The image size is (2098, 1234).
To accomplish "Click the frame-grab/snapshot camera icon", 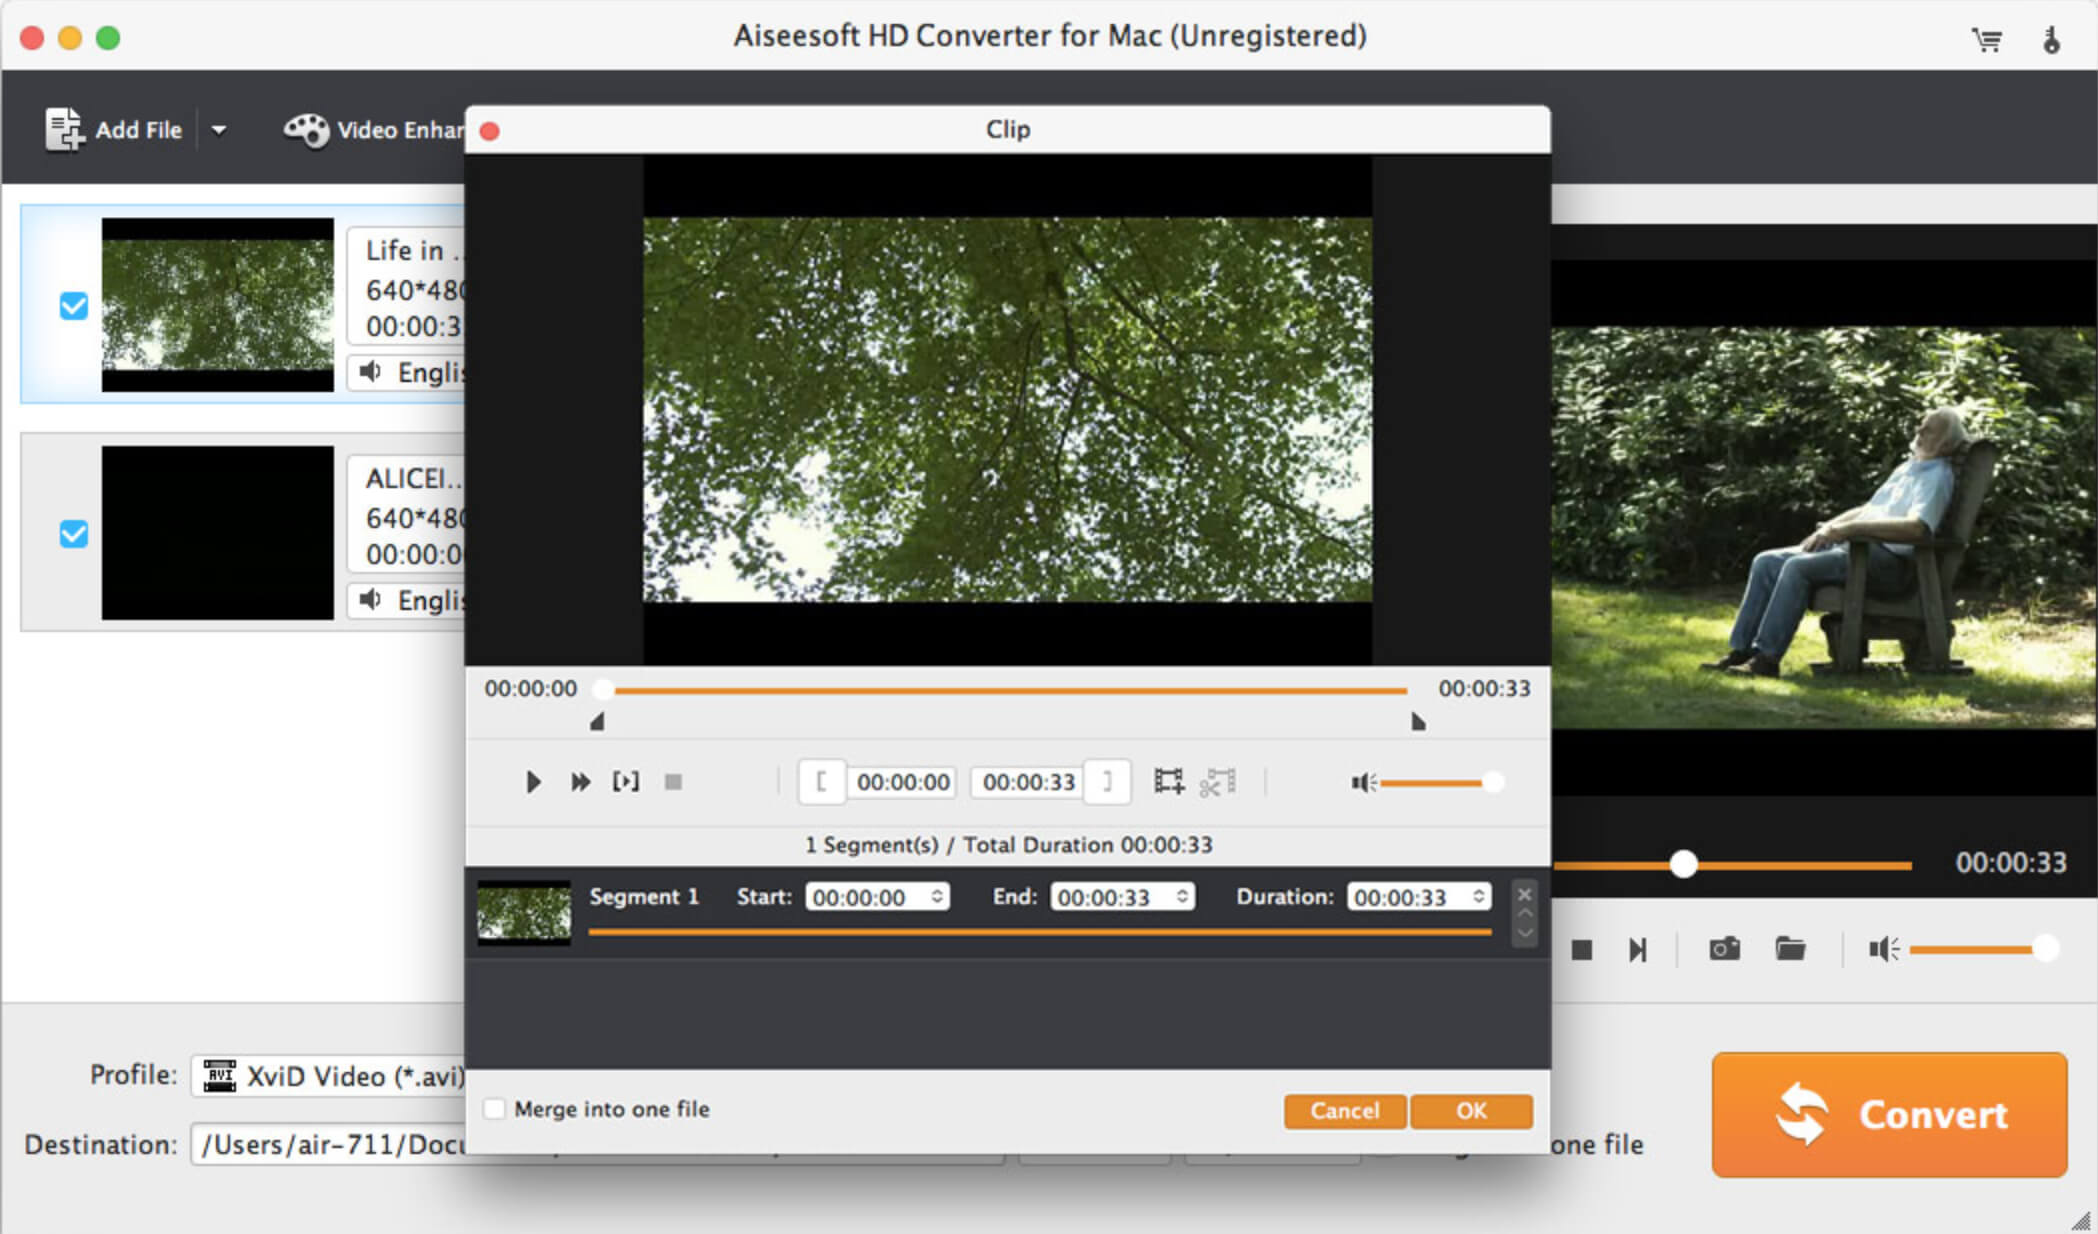I will click(x=1722, y=948).
